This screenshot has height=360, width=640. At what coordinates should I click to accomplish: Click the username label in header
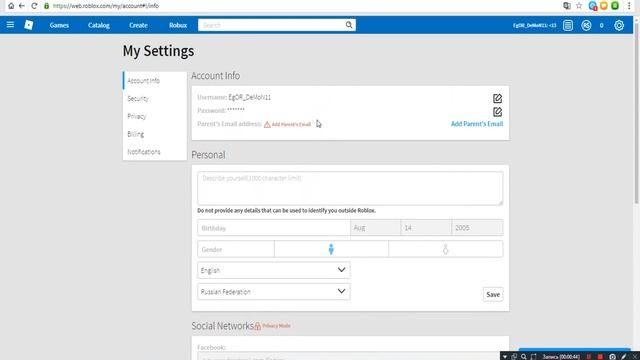[x=534, y=25]
